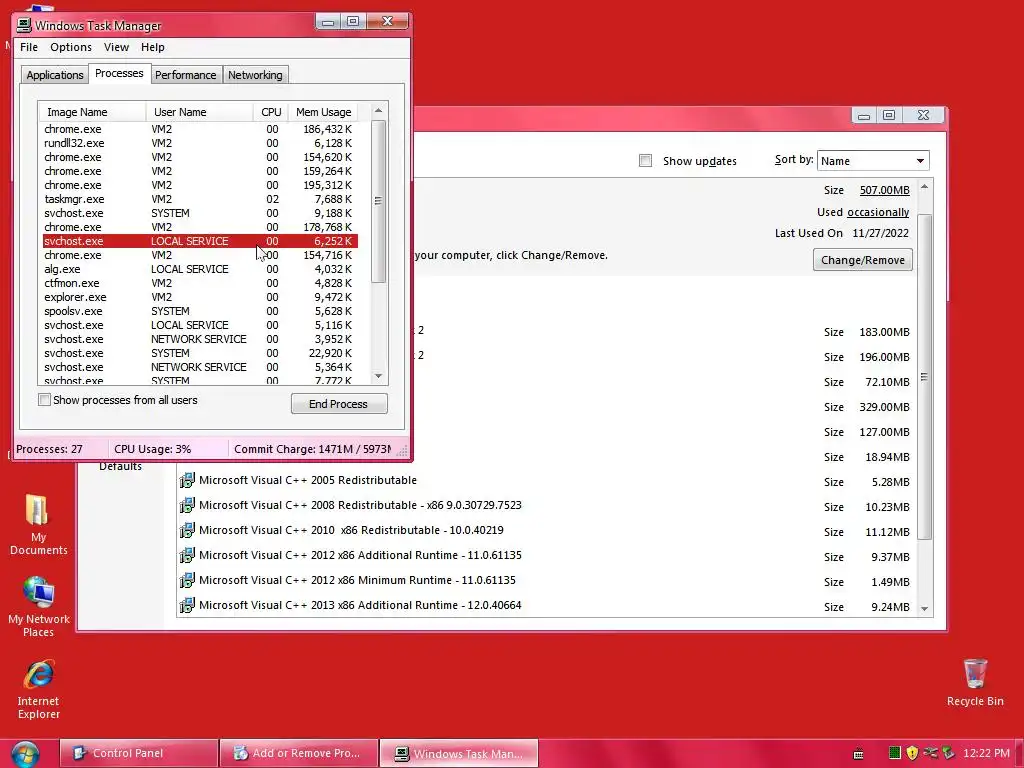This screenshot has height=768, width=1024.
Task: Select the explorer.exe process row
Action: tap(200, 297)
